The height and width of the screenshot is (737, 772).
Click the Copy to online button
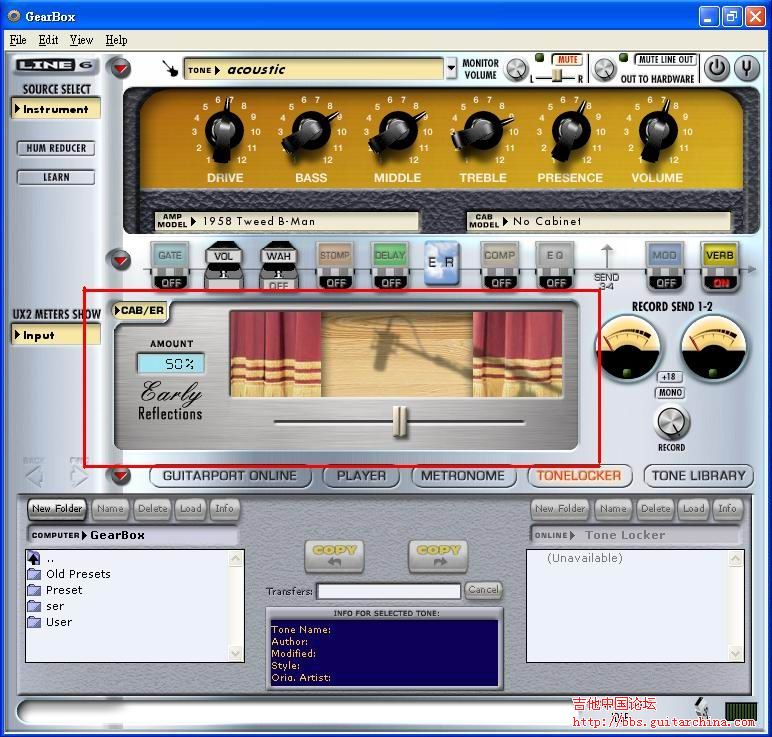tap(438, 556)
